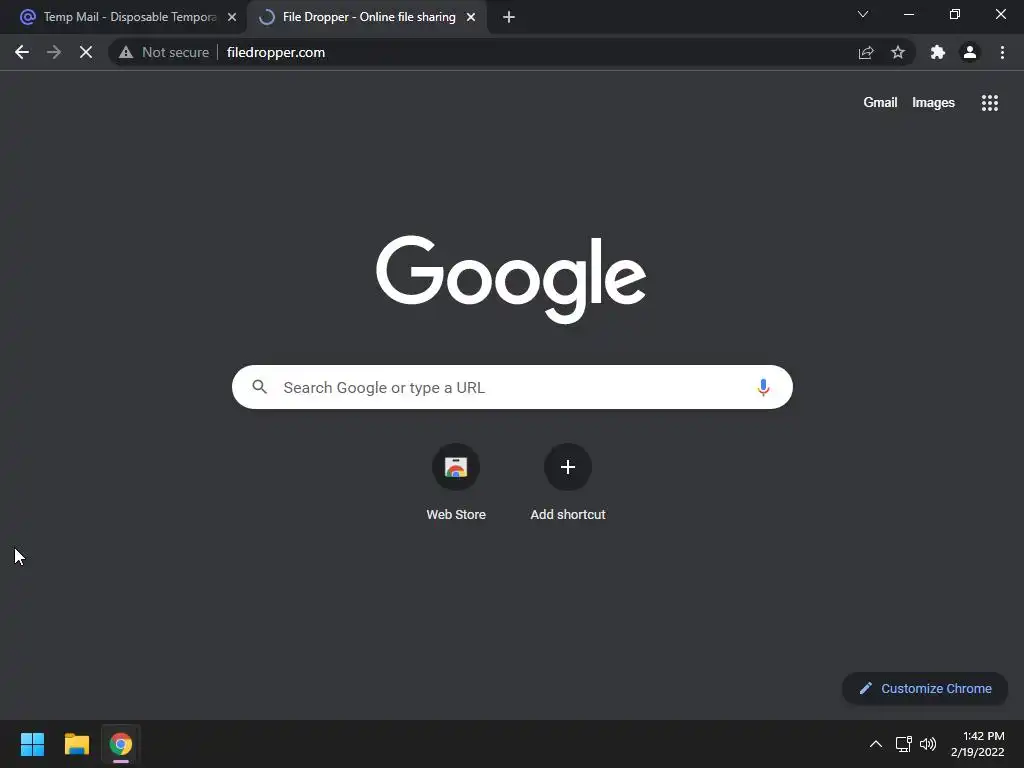Click the Google logo

511,279
